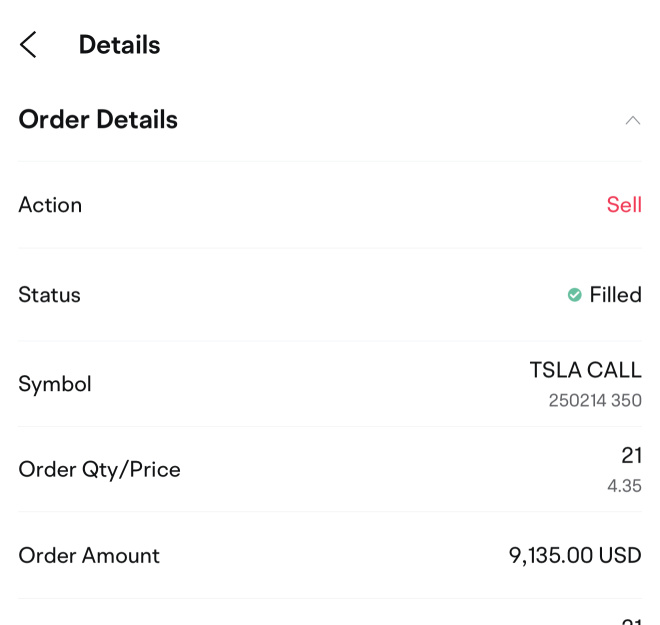Select the Order Amount label
Screen dimensions: 660x625
pos(89,555)
